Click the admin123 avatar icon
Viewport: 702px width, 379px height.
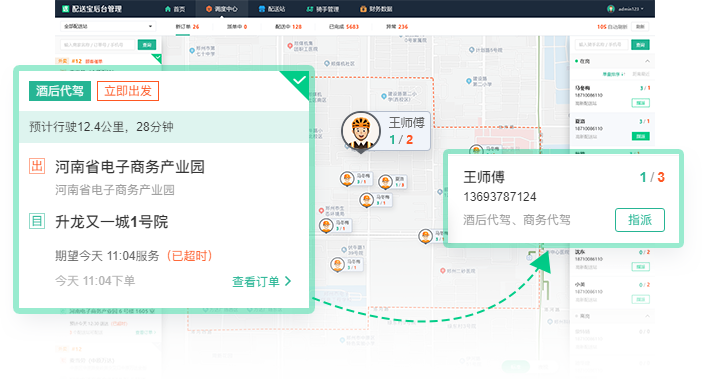click(x=611, y=9)
